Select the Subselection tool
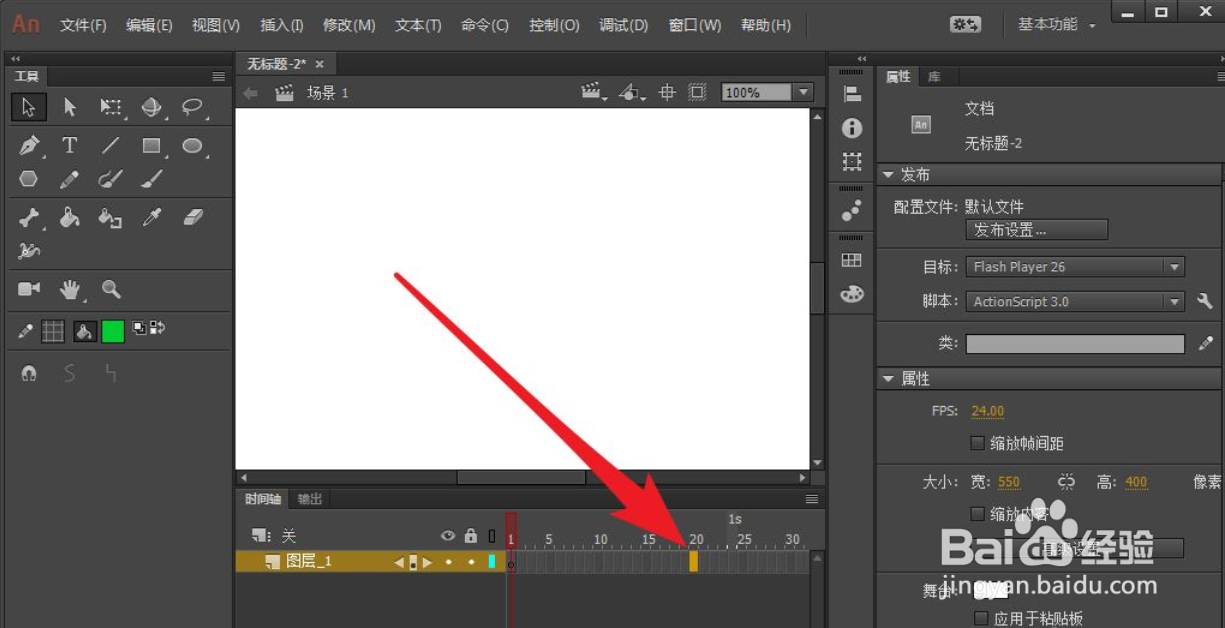Viewport: 1225px width, 628px height. click(x=70, y=107)
